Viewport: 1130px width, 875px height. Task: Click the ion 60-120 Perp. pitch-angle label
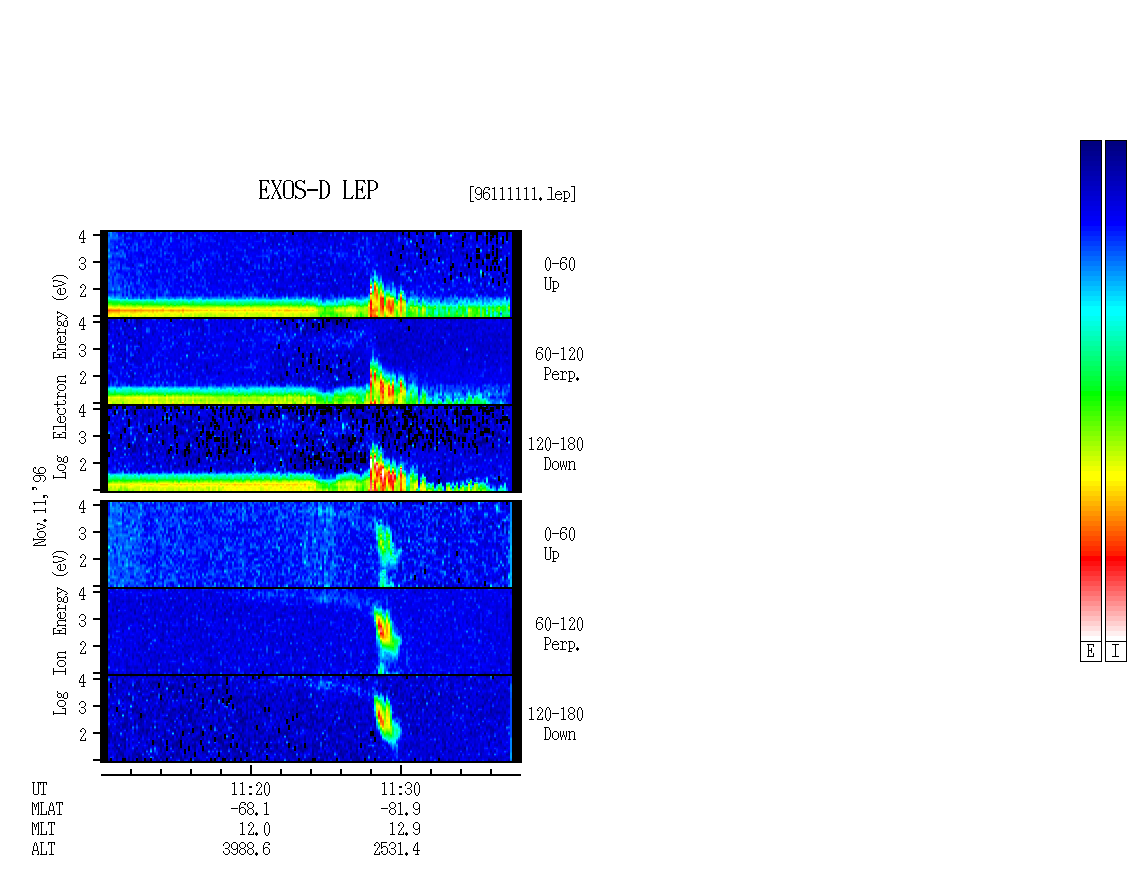(559, 634)
